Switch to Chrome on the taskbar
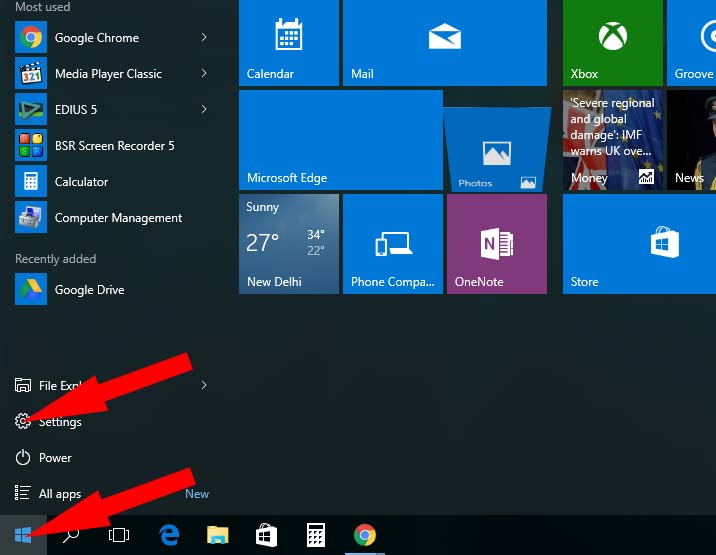Screen dimensions: 716x555 click(x=365, y=535)
